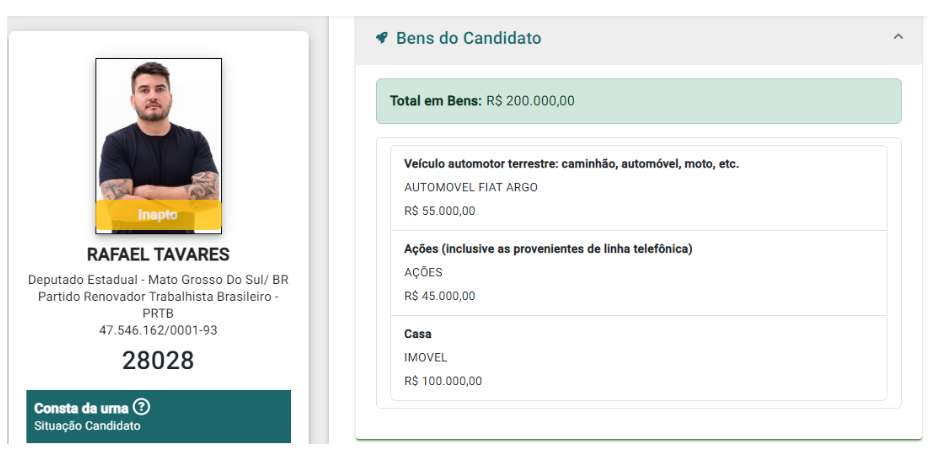Click the yellow Inapto status badge
Screen dimensions: 942x460
[158, 214]
